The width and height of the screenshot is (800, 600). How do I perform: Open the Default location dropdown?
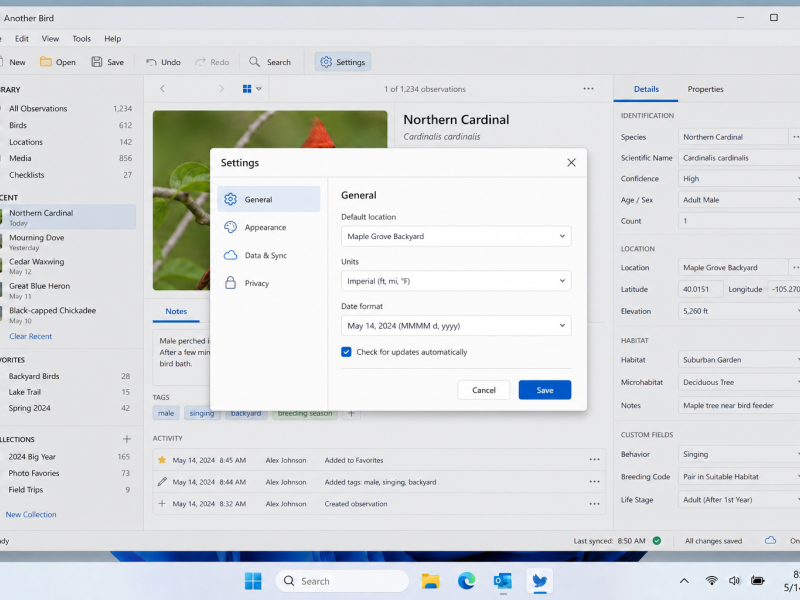(x=456, y=236)
